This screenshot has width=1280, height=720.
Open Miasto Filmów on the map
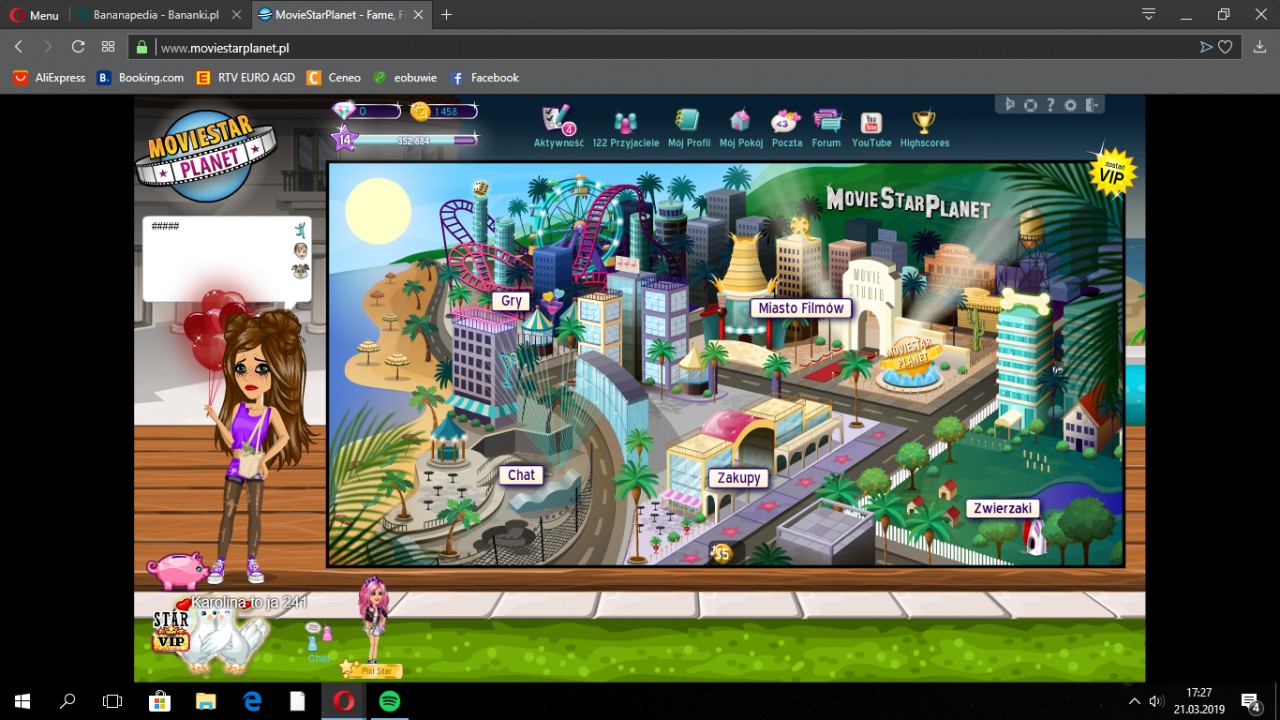[800, 308]
